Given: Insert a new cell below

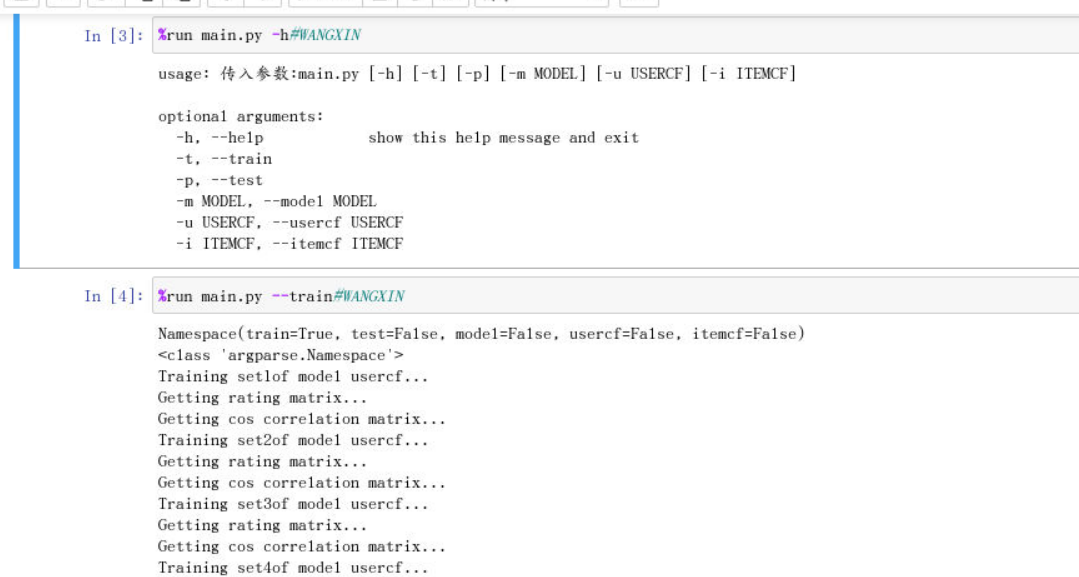Looking at the screenshot, I should point(60,5).
